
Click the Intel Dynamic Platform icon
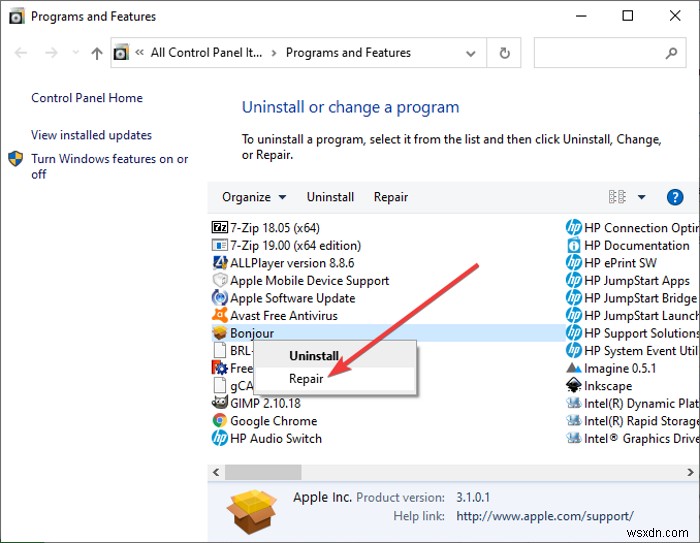(x=574, y=403)
